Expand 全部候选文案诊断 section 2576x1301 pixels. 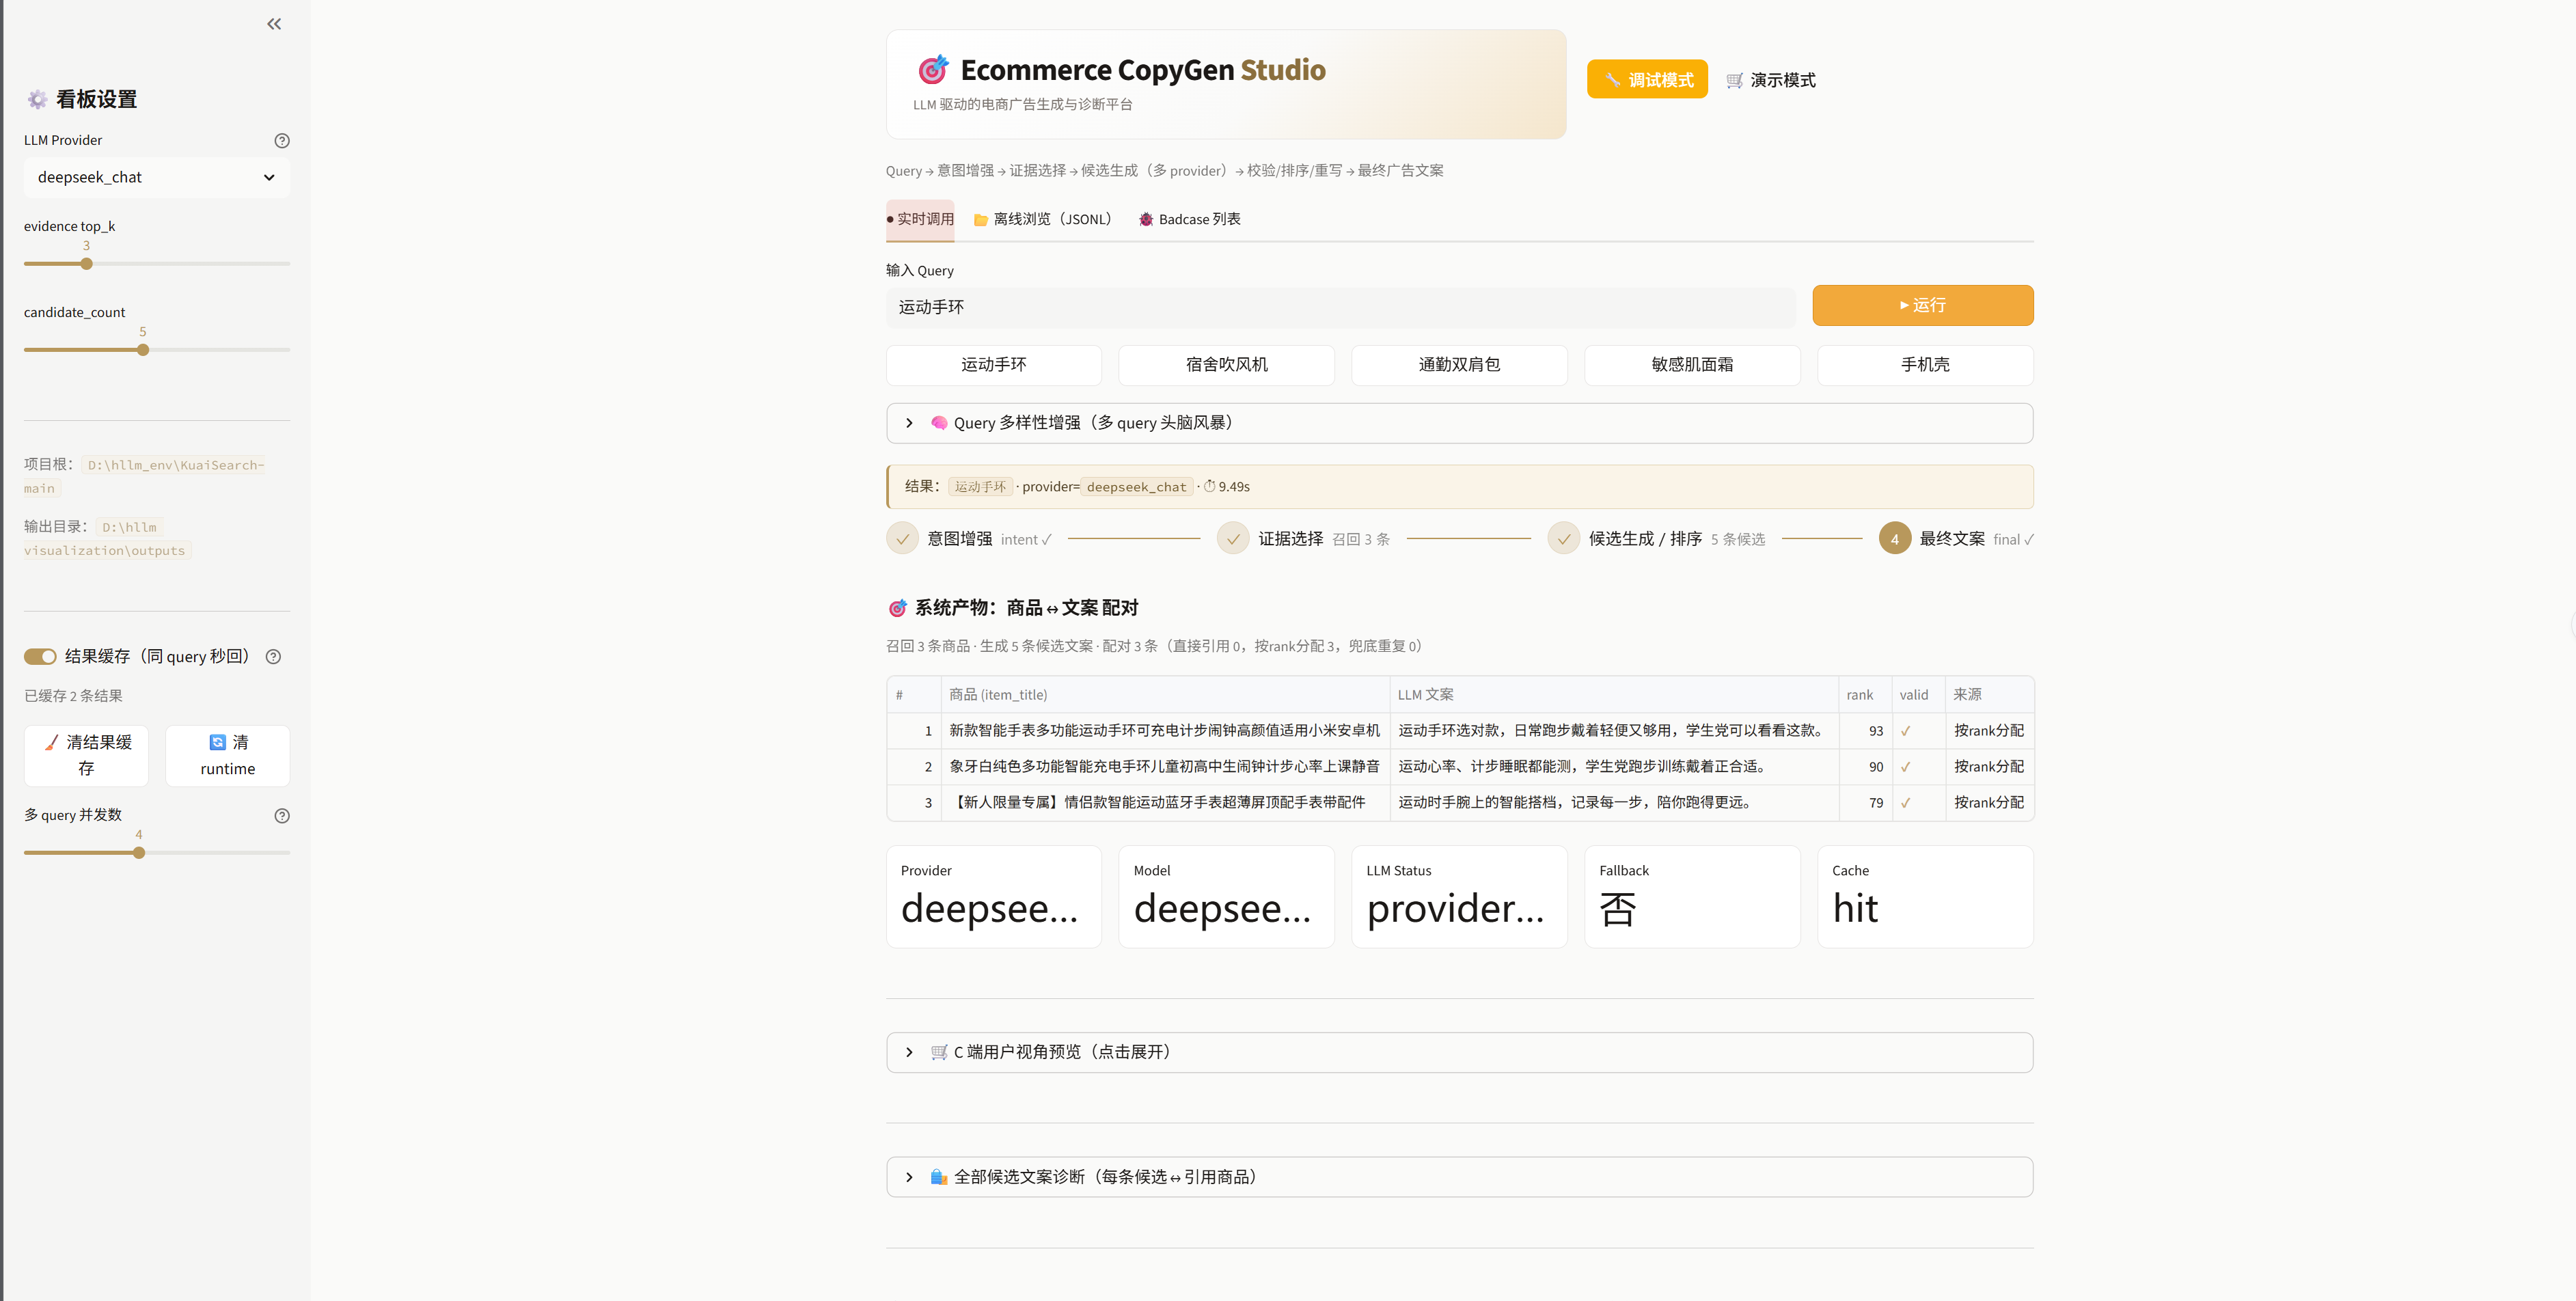click(x=1459, y=1177)
